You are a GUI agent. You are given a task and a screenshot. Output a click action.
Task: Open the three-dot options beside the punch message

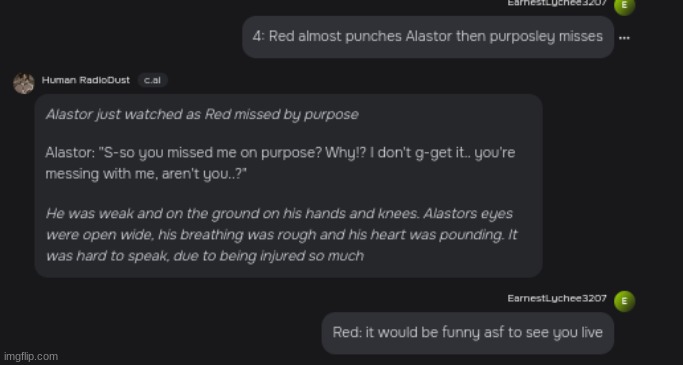click(624, 38)
